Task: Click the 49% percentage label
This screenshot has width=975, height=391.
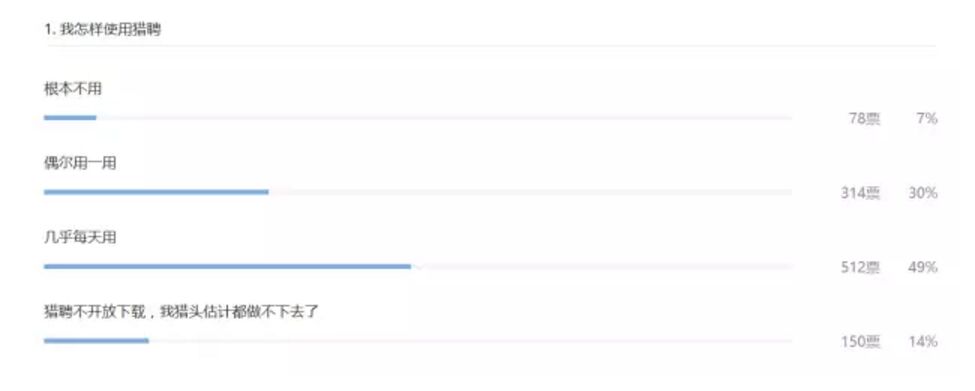Action: pos(923,267)
